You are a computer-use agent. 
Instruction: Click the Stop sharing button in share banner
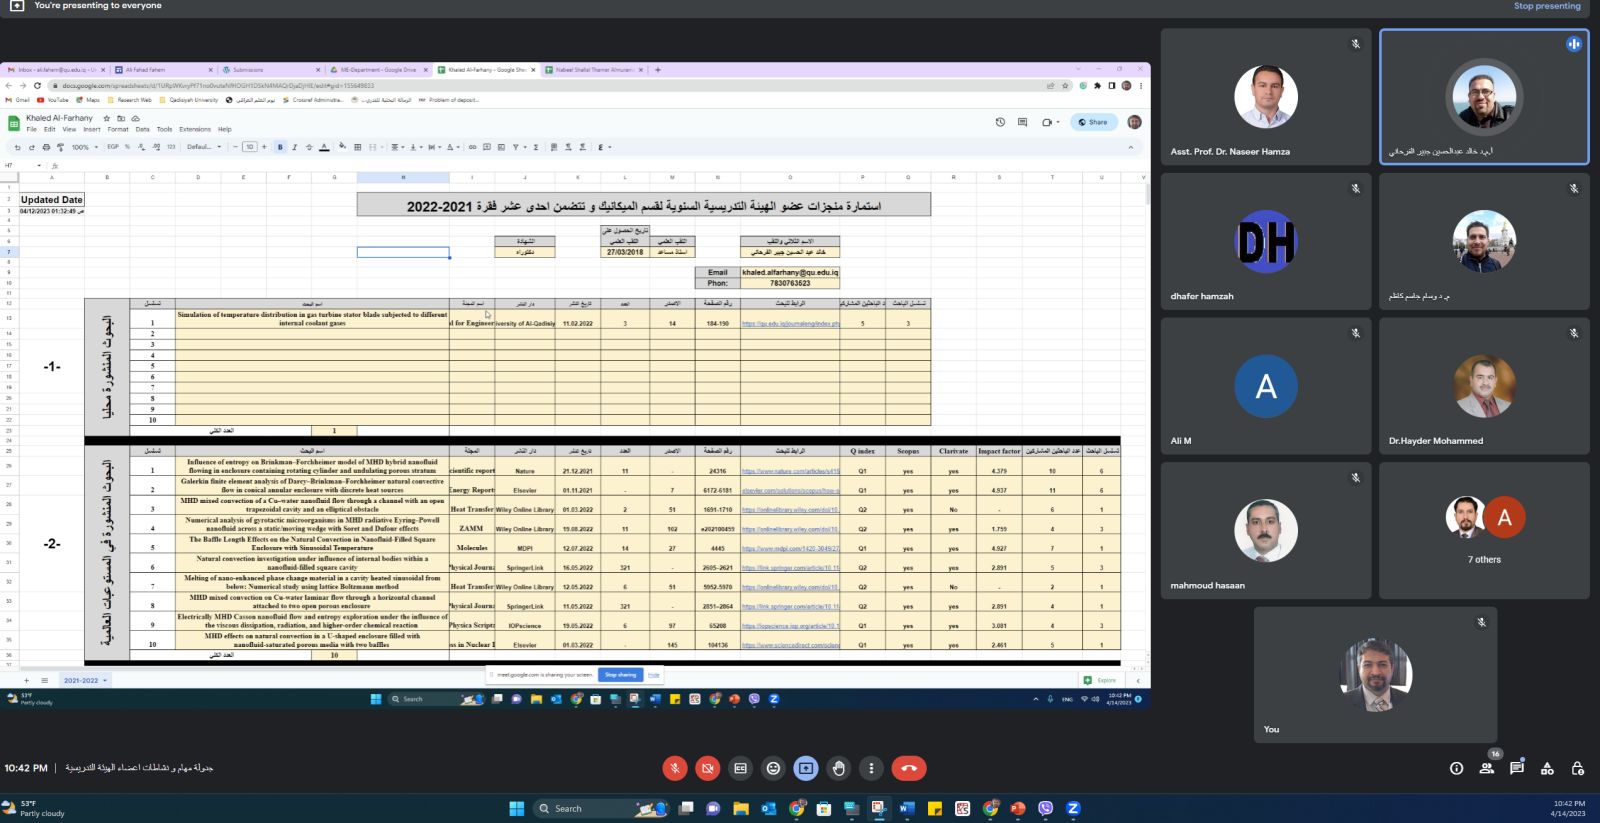point(620,675)
